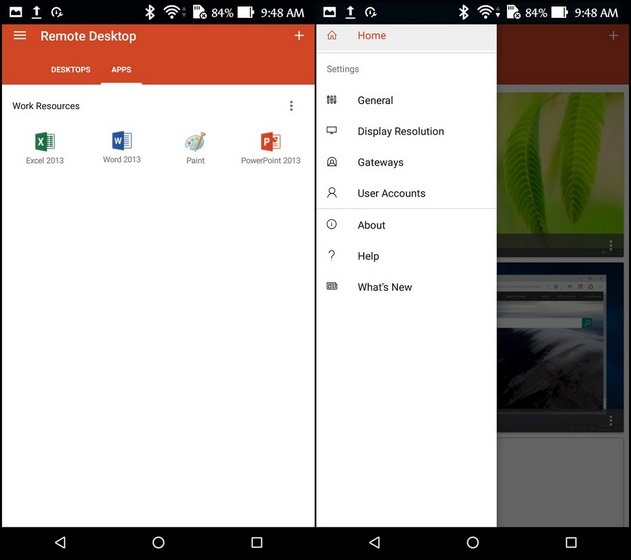This screenshot has width=631, height=560.
Task: Tap the General sliders icon
Action: coord(332,99)
